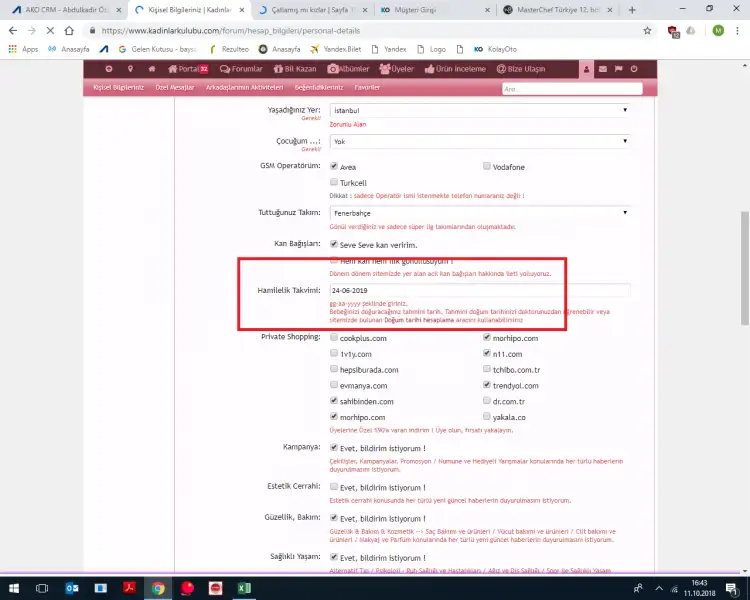Screen dimensions: 750x600
Task: Open the Yaşadığınız Yer dropdown
Action: [479, 110]
